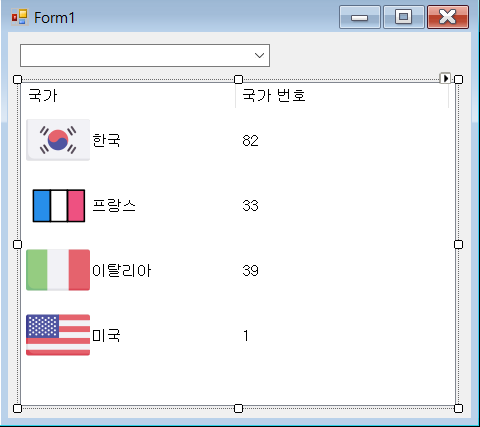Click the 국가 column header

pos(128,96)
